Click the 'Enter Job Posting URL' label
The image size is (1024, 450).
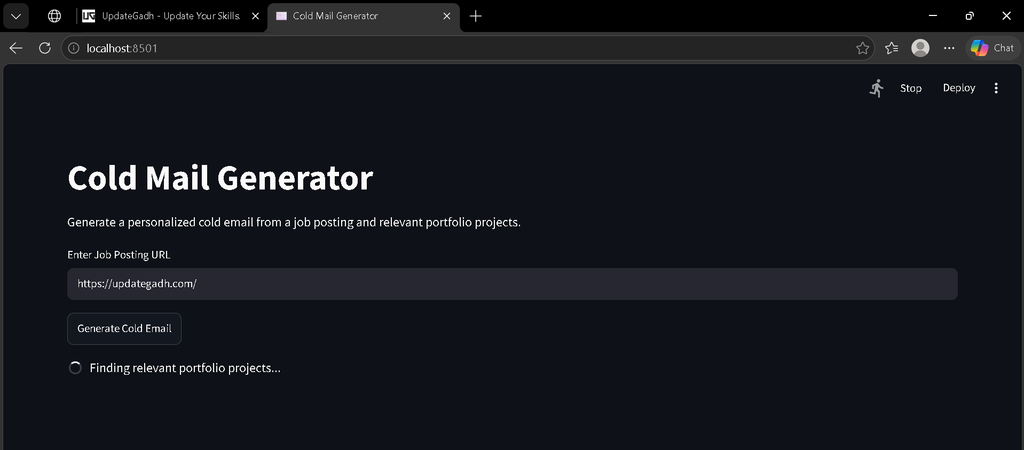(119, 255)
